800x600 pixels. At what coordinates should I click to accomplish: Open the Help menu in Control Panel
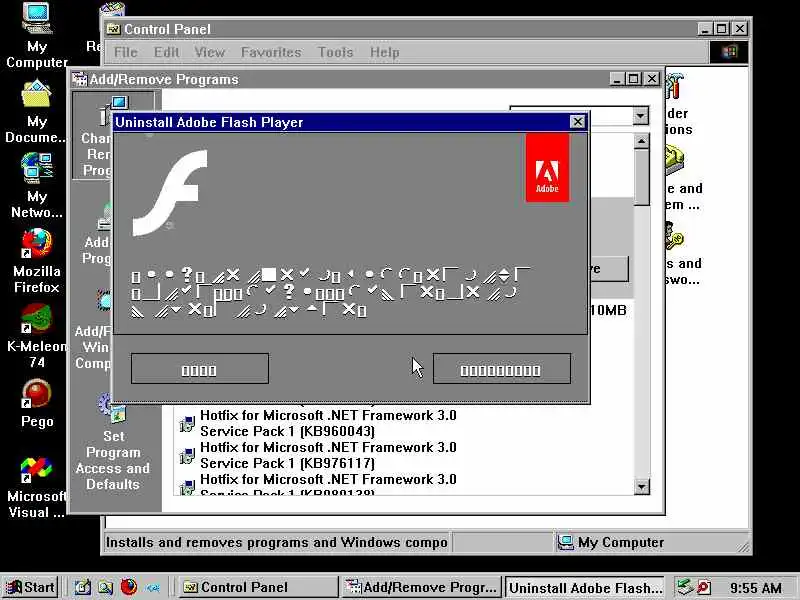click(384, 52)
